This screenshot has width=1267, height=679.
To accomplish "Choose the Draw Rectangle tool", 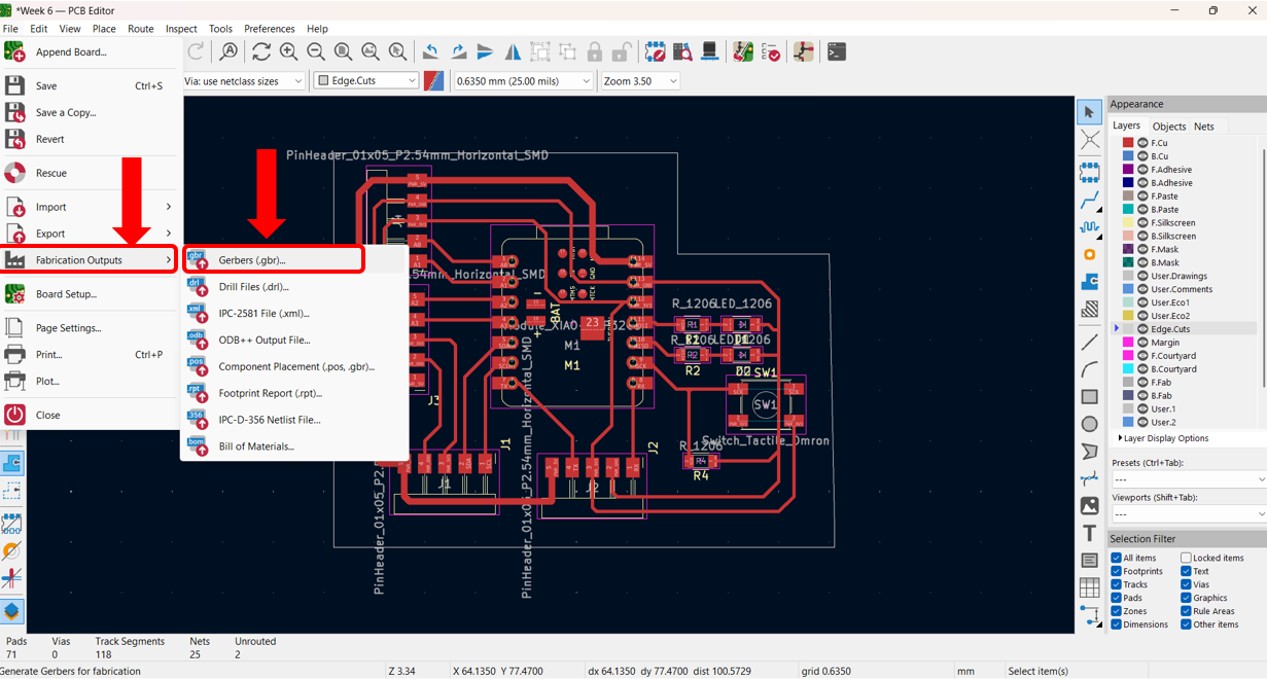I will [x=1089, y=397].
